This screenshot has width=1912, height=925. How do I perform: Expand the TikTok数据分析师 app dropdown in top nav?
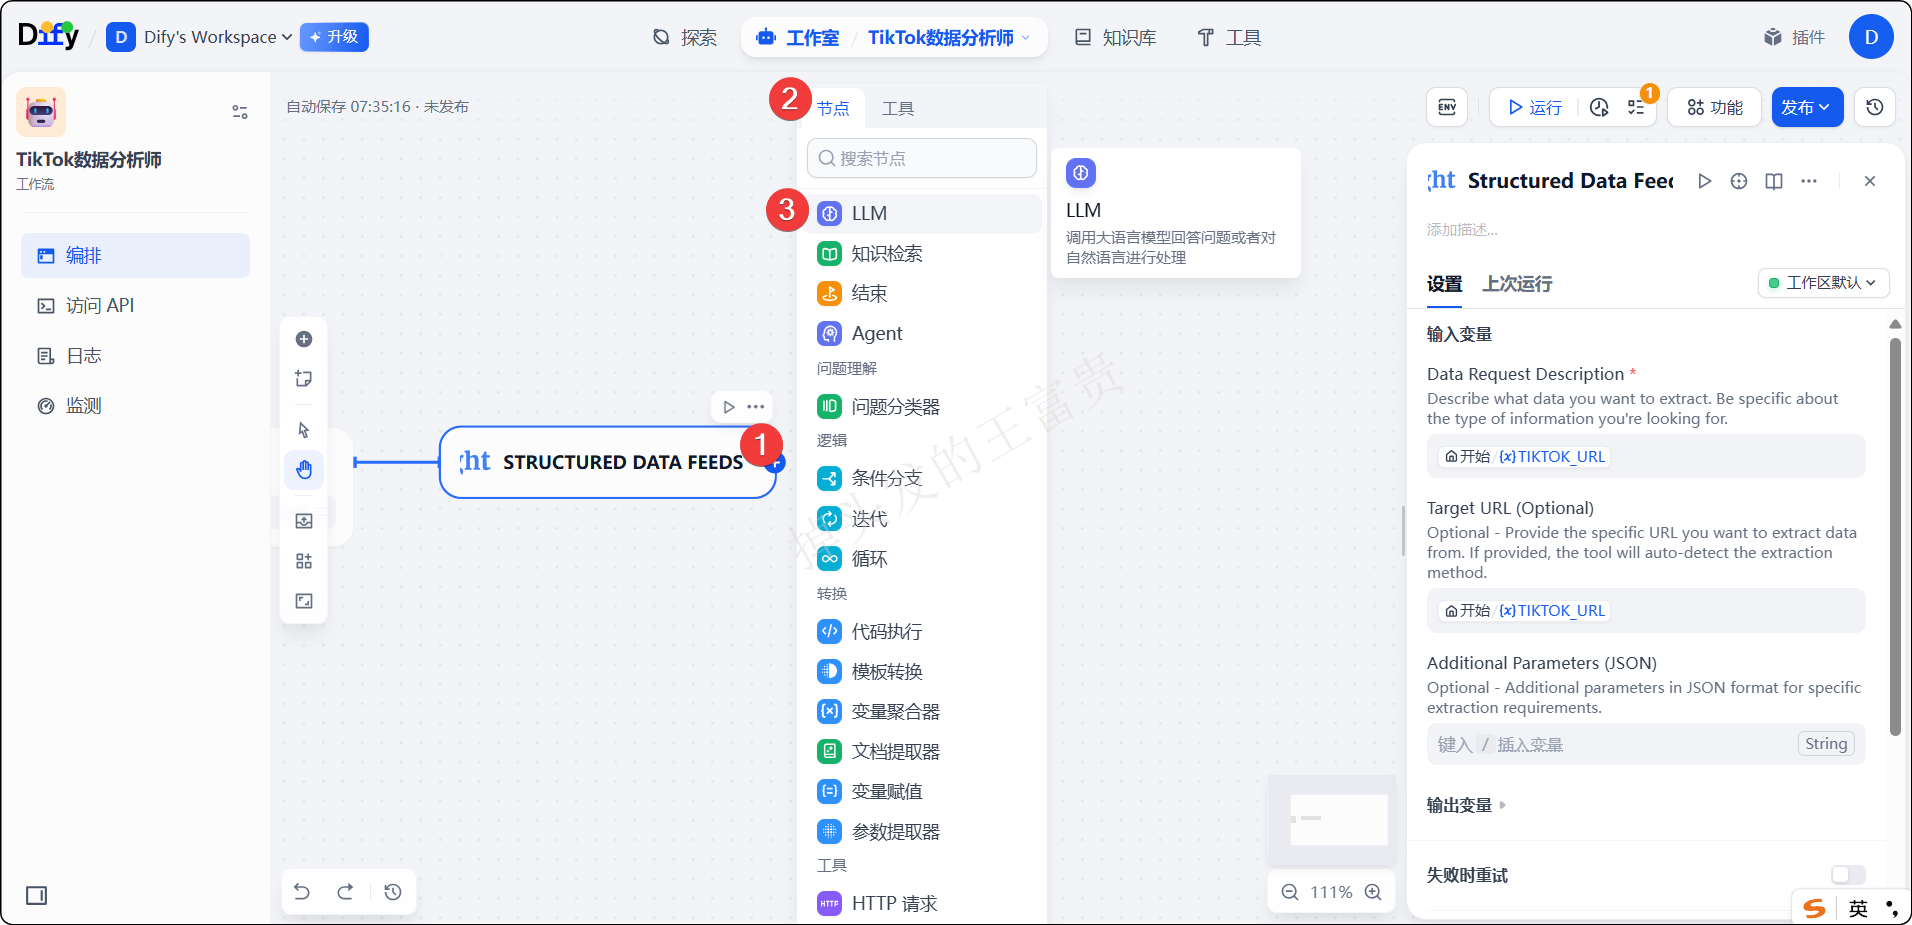(x=947, y=37)
